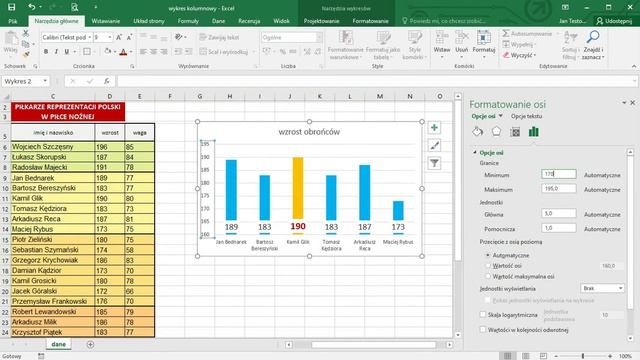Click the red font color button
The image size is (640, 360).
pyautogui.click(x=123, y=51)
